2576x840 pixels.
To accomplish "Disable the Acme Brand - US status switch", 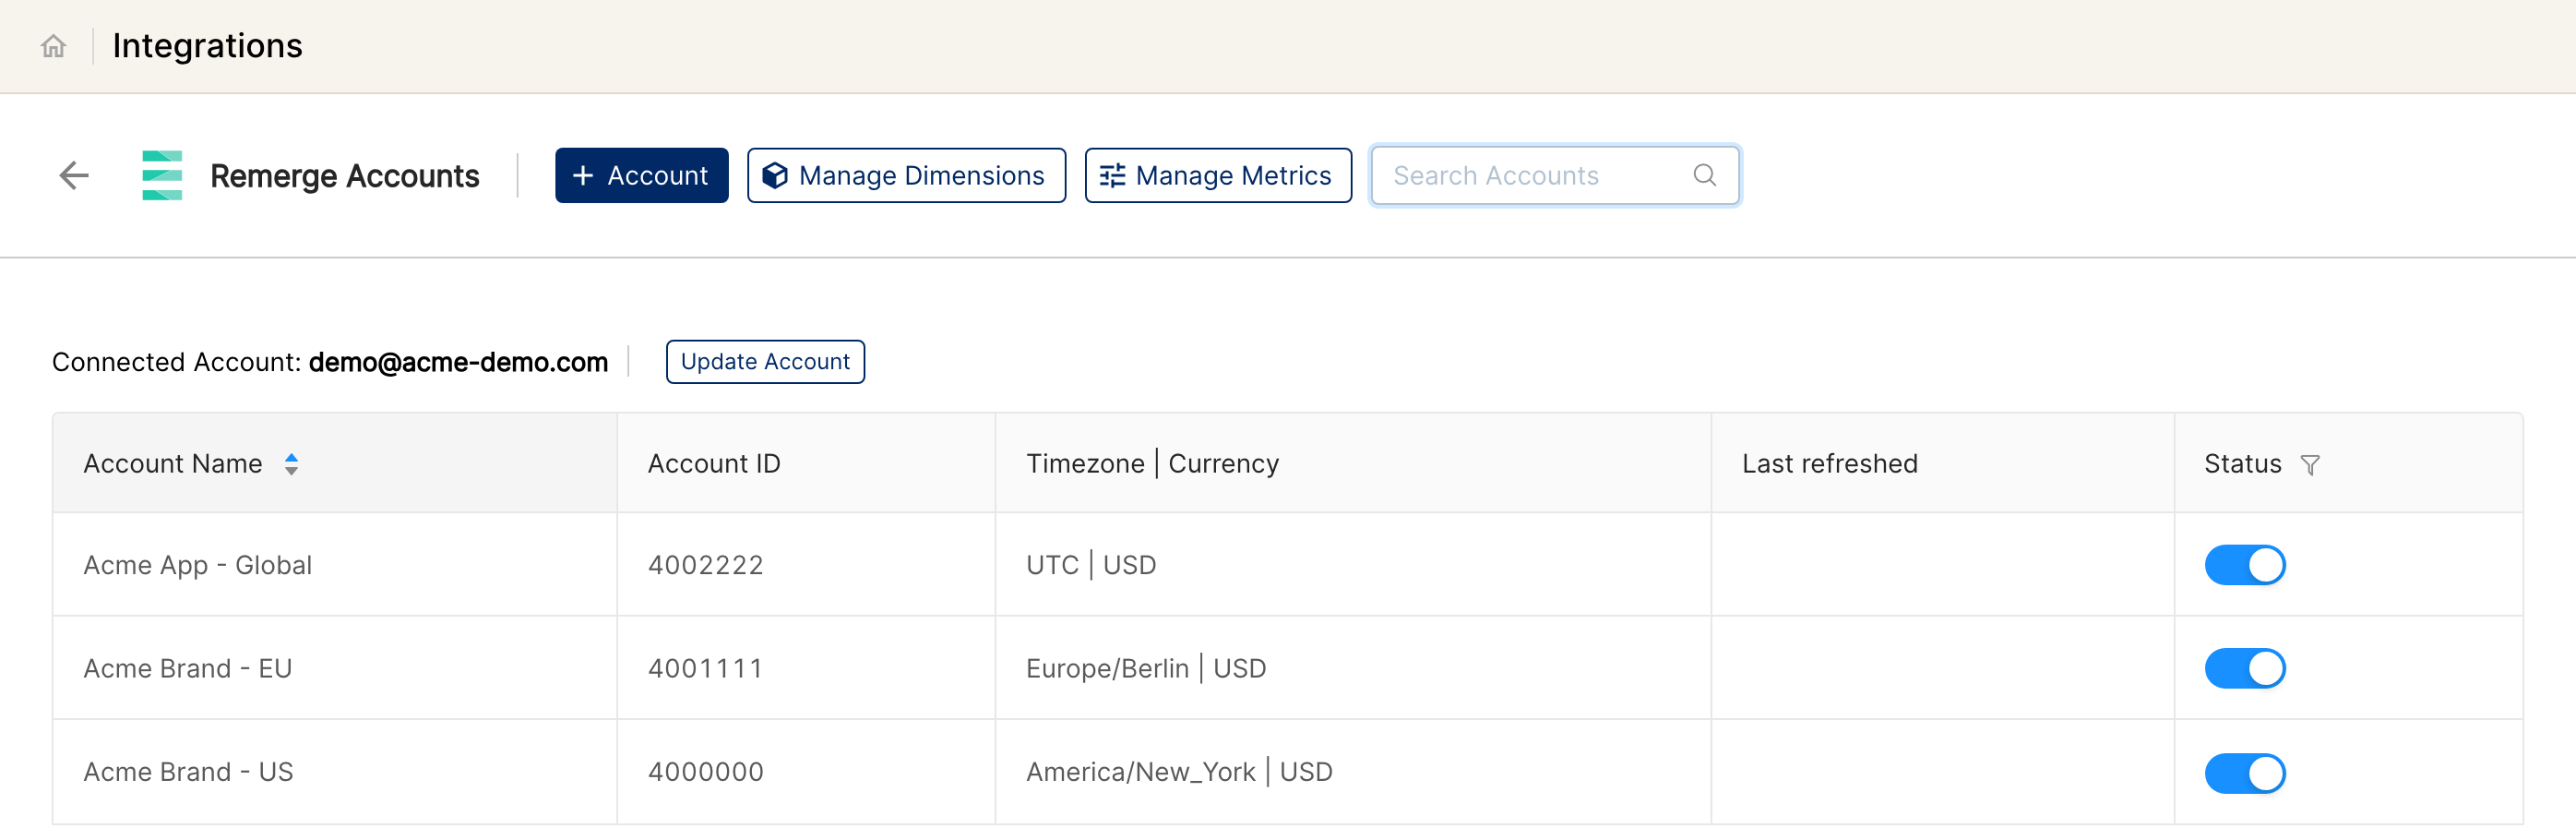I will [2244, 773].
